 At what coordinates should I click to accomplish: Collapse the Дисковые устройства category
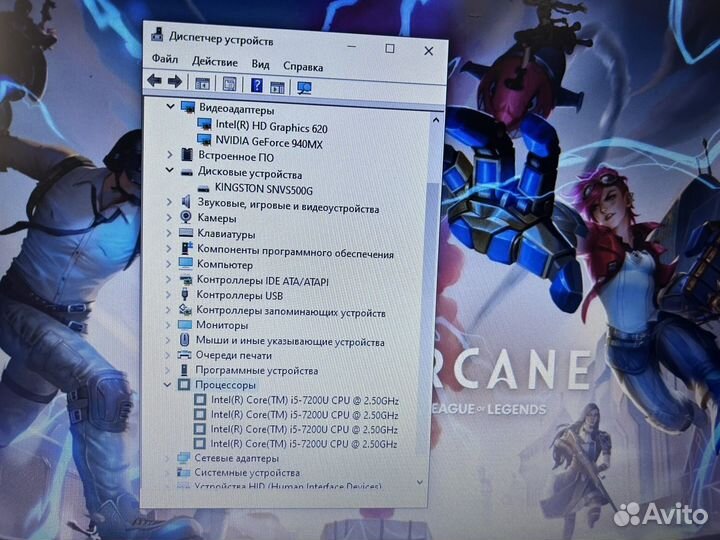coord(169,170)
